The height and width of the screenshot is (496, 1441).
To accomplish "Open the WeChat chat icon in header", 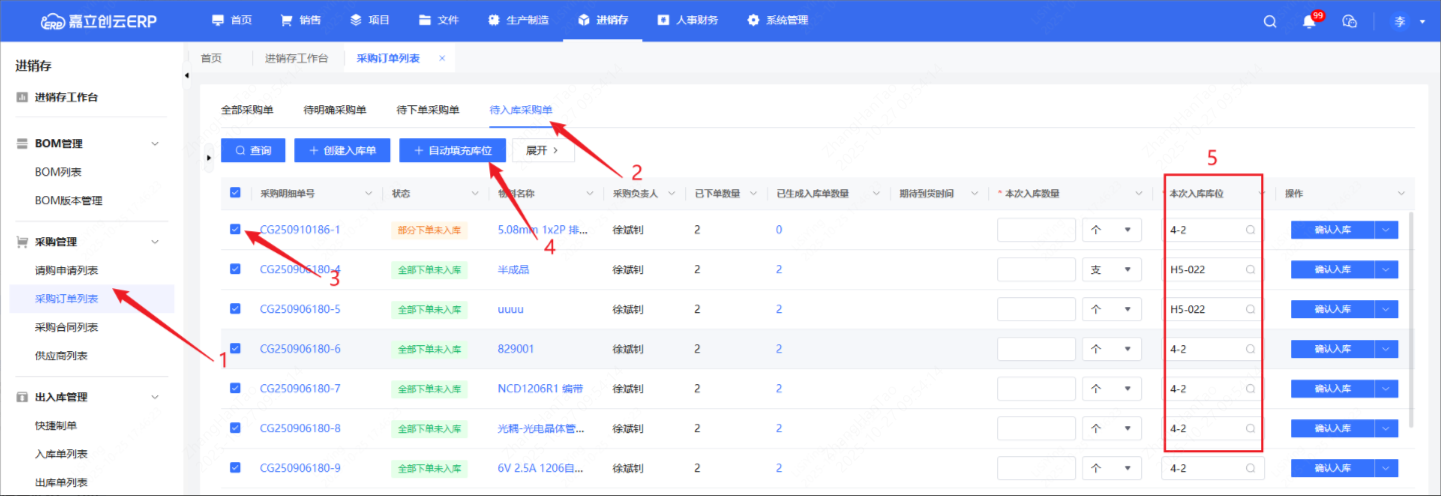I will [1349, 21].
